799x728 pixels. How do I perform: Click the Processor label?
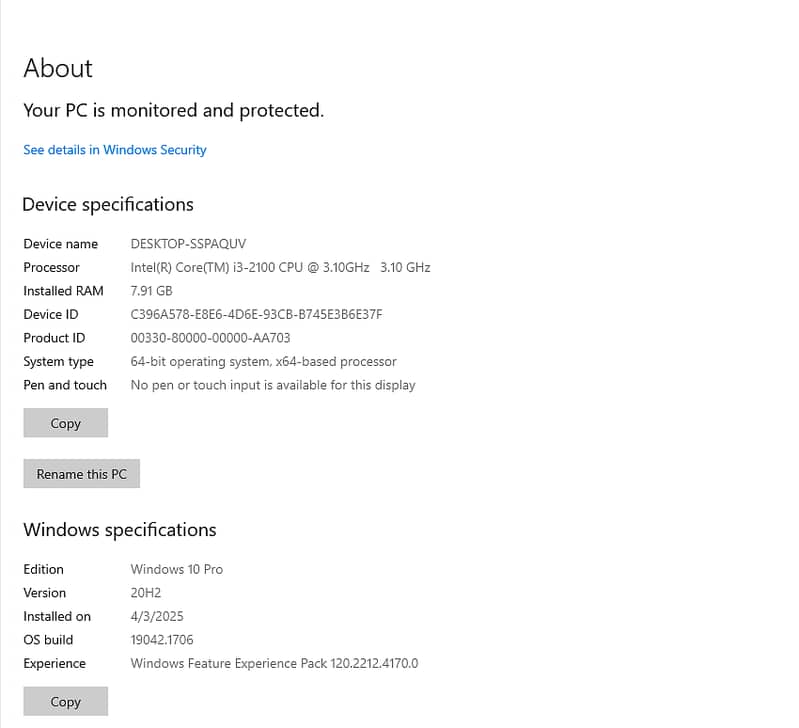coord(51,267)
